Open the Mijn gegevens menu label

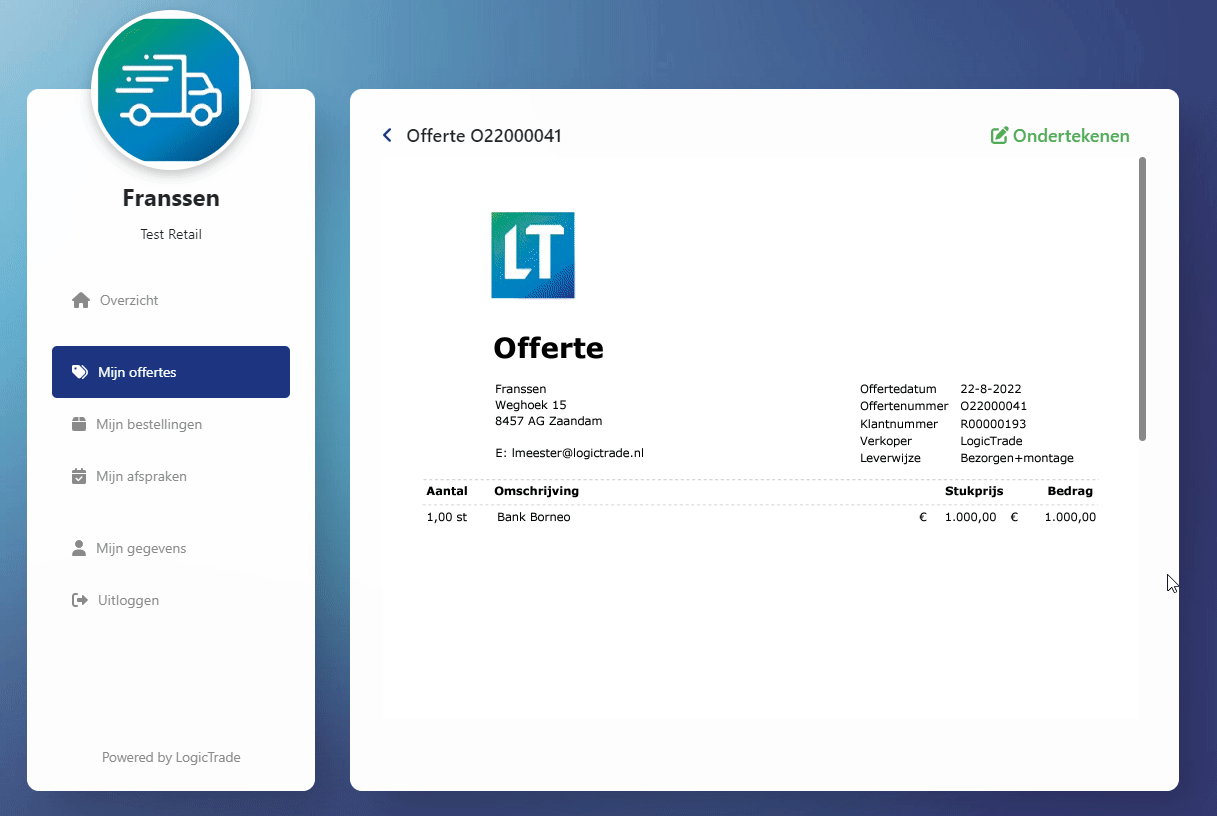click(x=141, y=548)
